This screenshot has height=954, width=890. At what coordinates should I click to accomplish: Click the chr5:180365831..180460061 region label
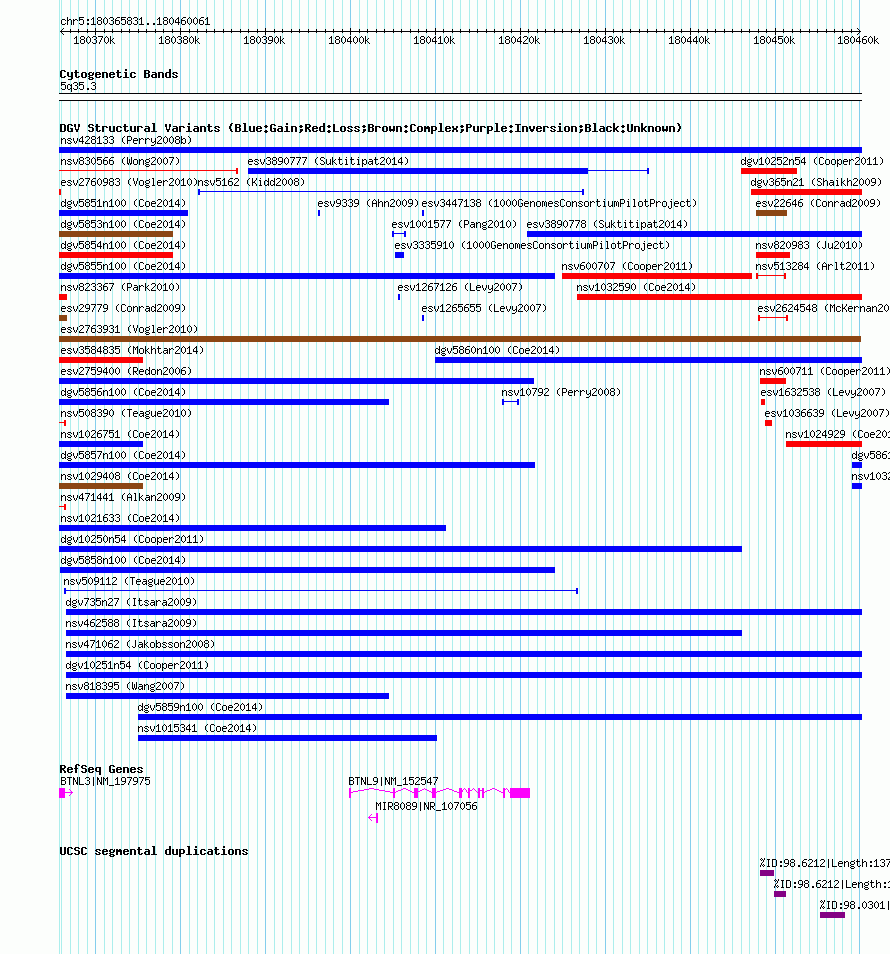coord(135,21)
